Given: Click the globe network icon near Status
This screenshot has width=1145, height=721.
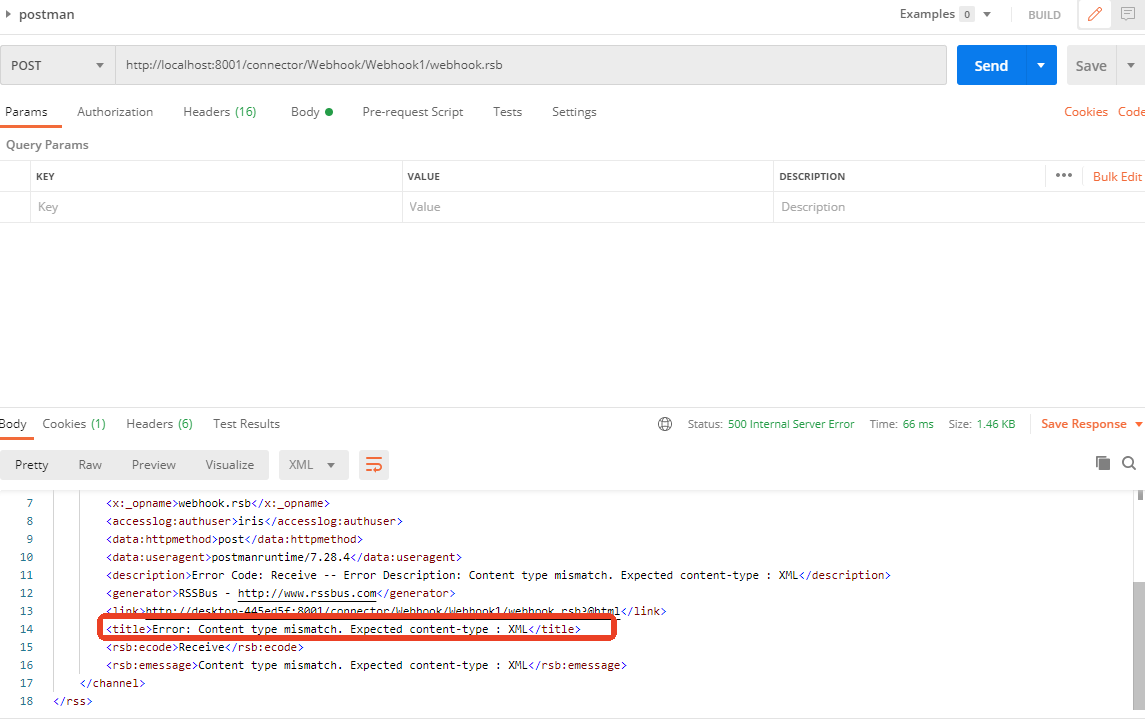Looking at the screenshot, I should (x=665, y=424).
